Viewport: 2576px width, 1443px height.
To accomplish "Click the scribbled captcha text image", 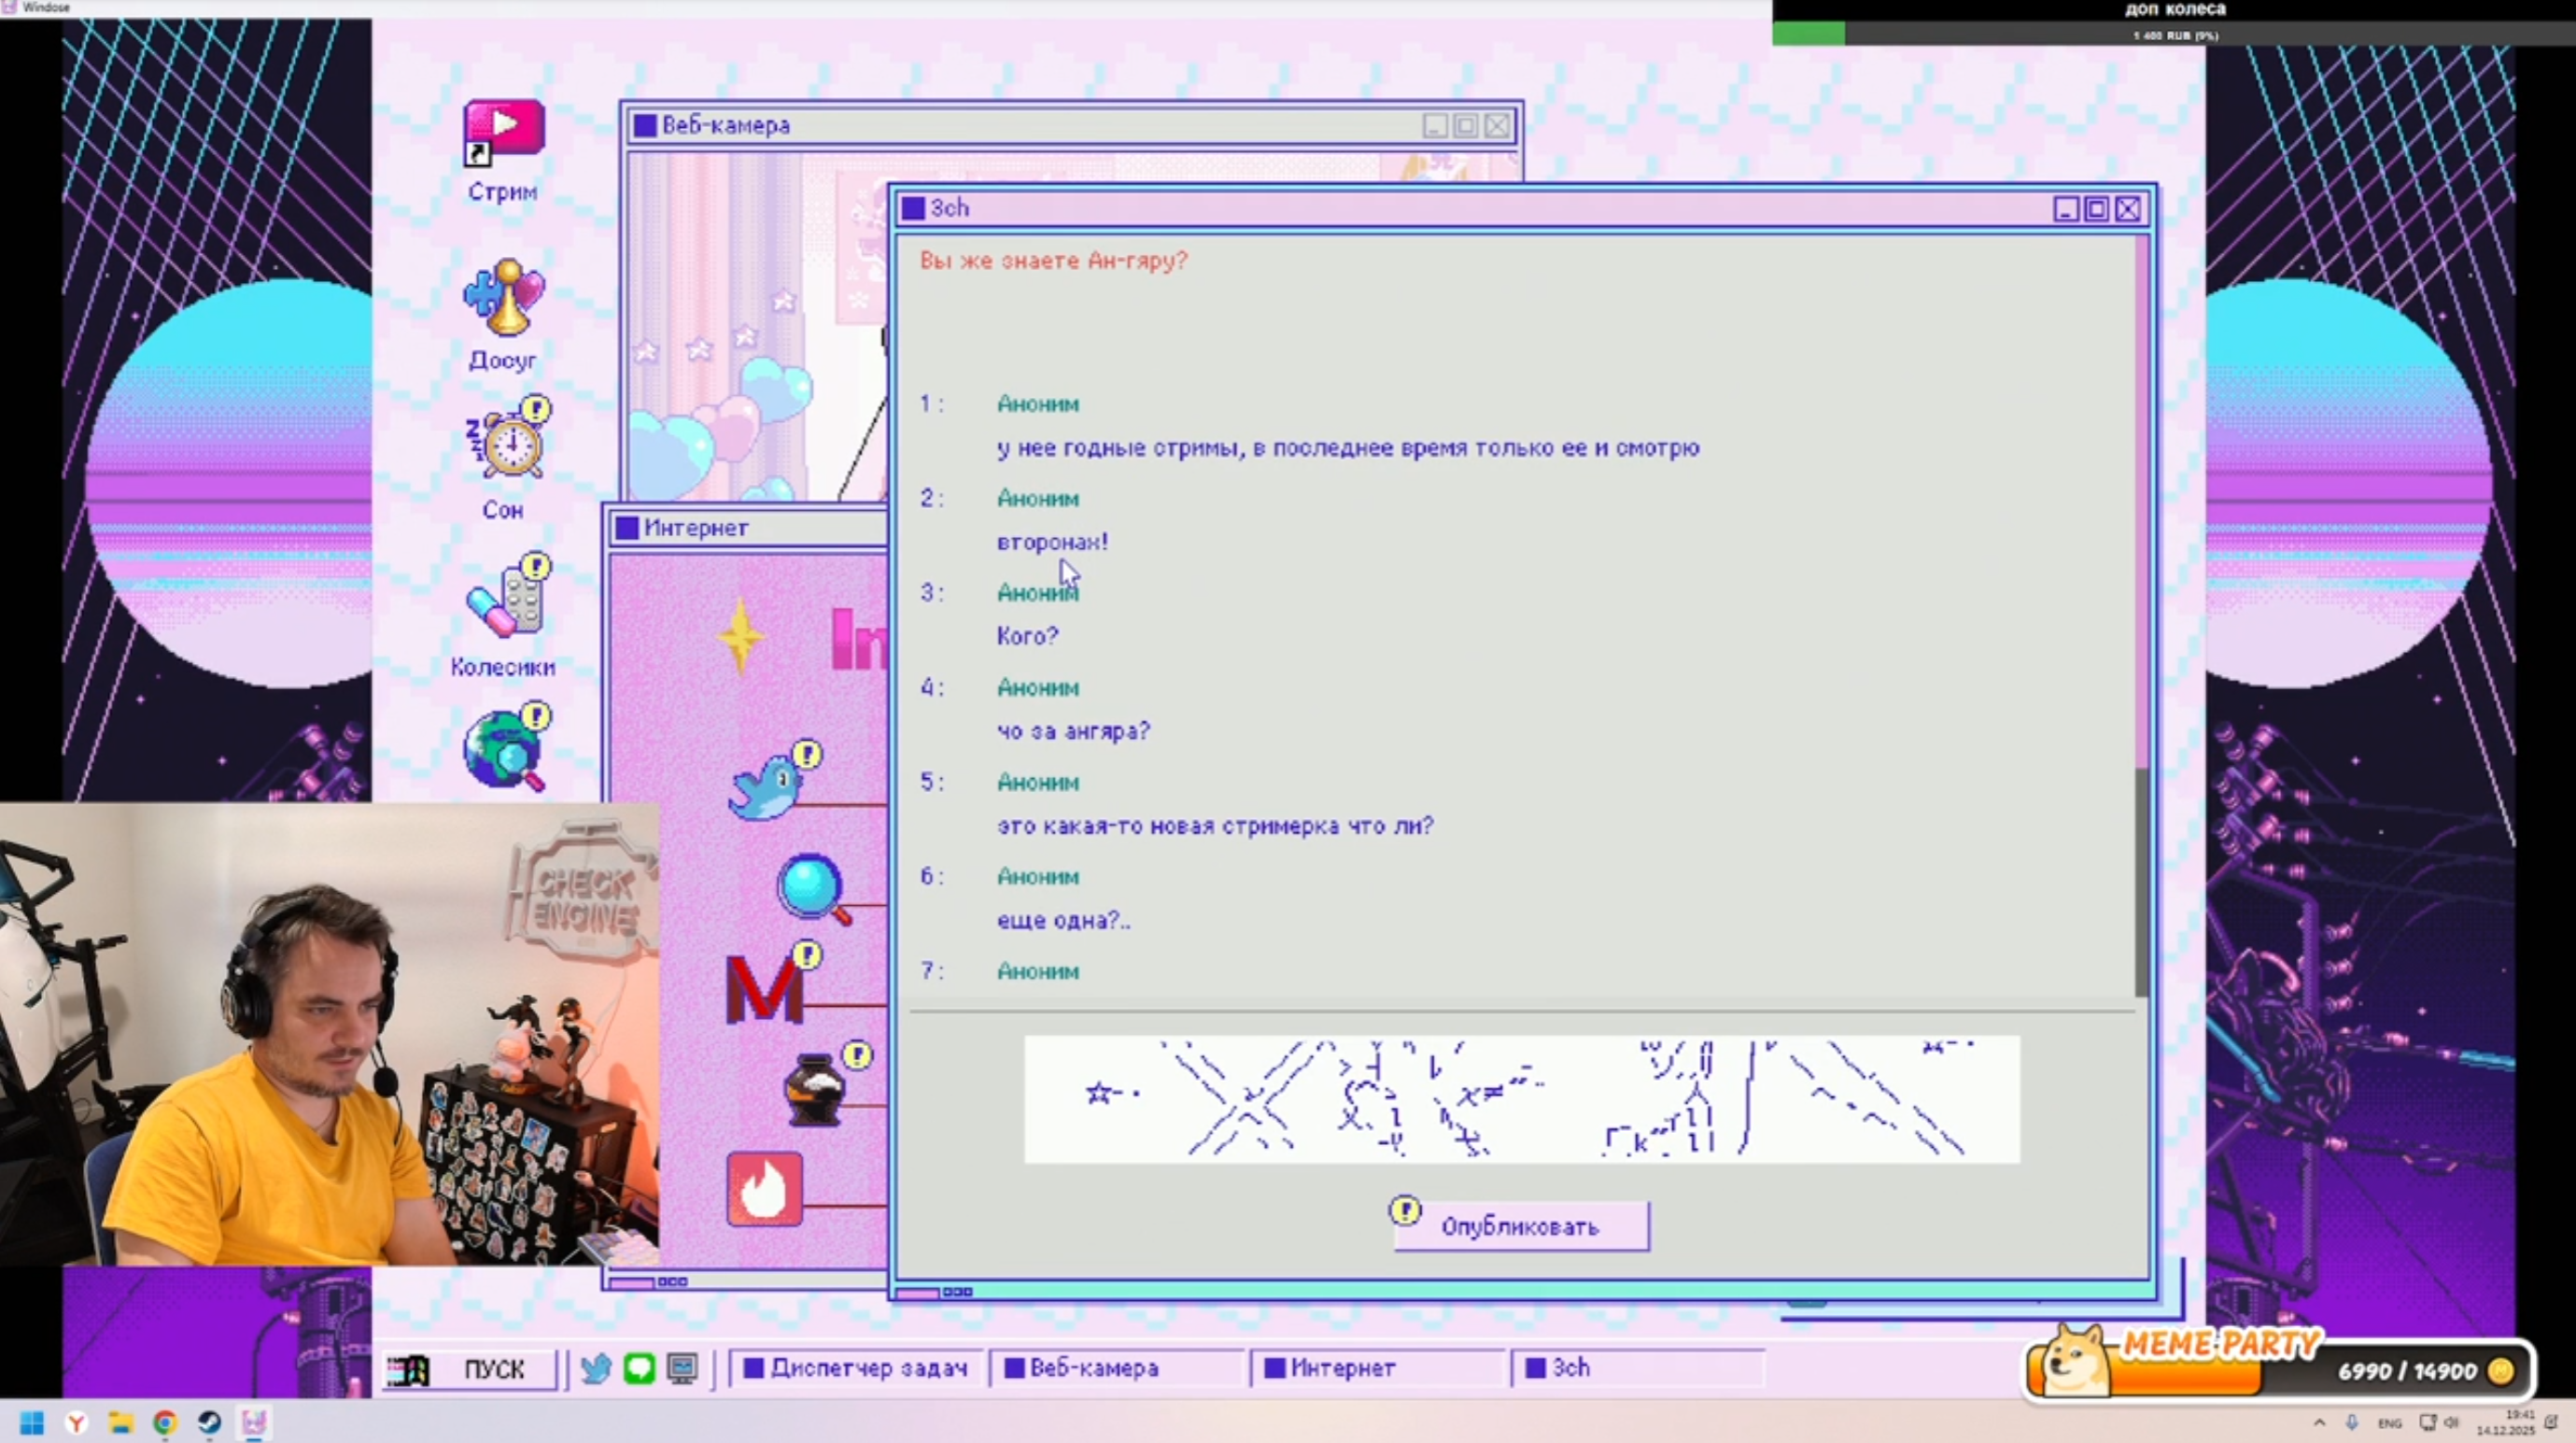I will [1521, 1099].
